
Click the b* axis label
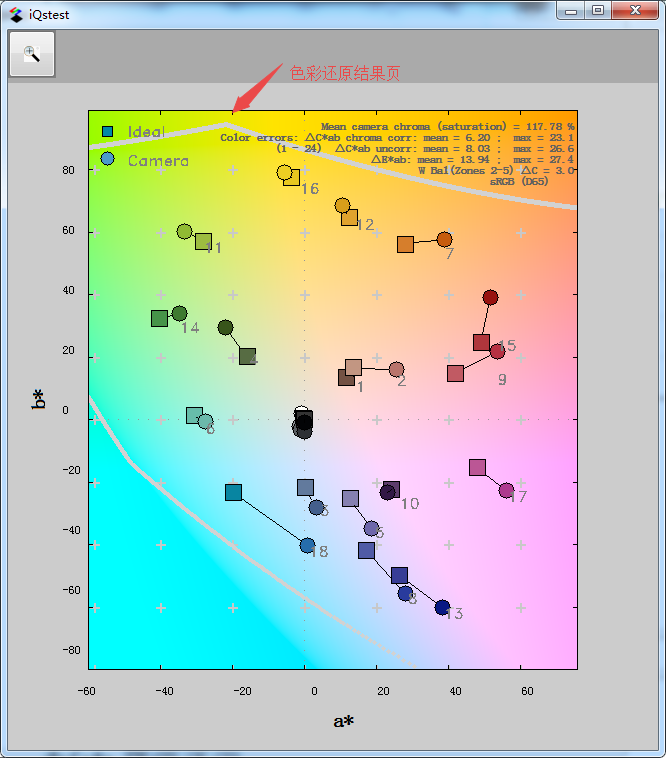tap(39, 399)
